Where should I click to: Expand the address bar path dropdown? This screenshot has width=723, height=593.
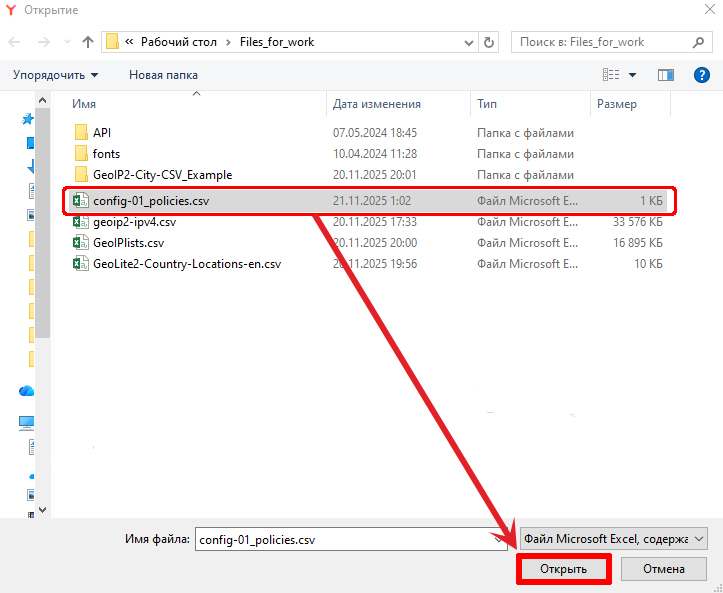tap(469, 42)
